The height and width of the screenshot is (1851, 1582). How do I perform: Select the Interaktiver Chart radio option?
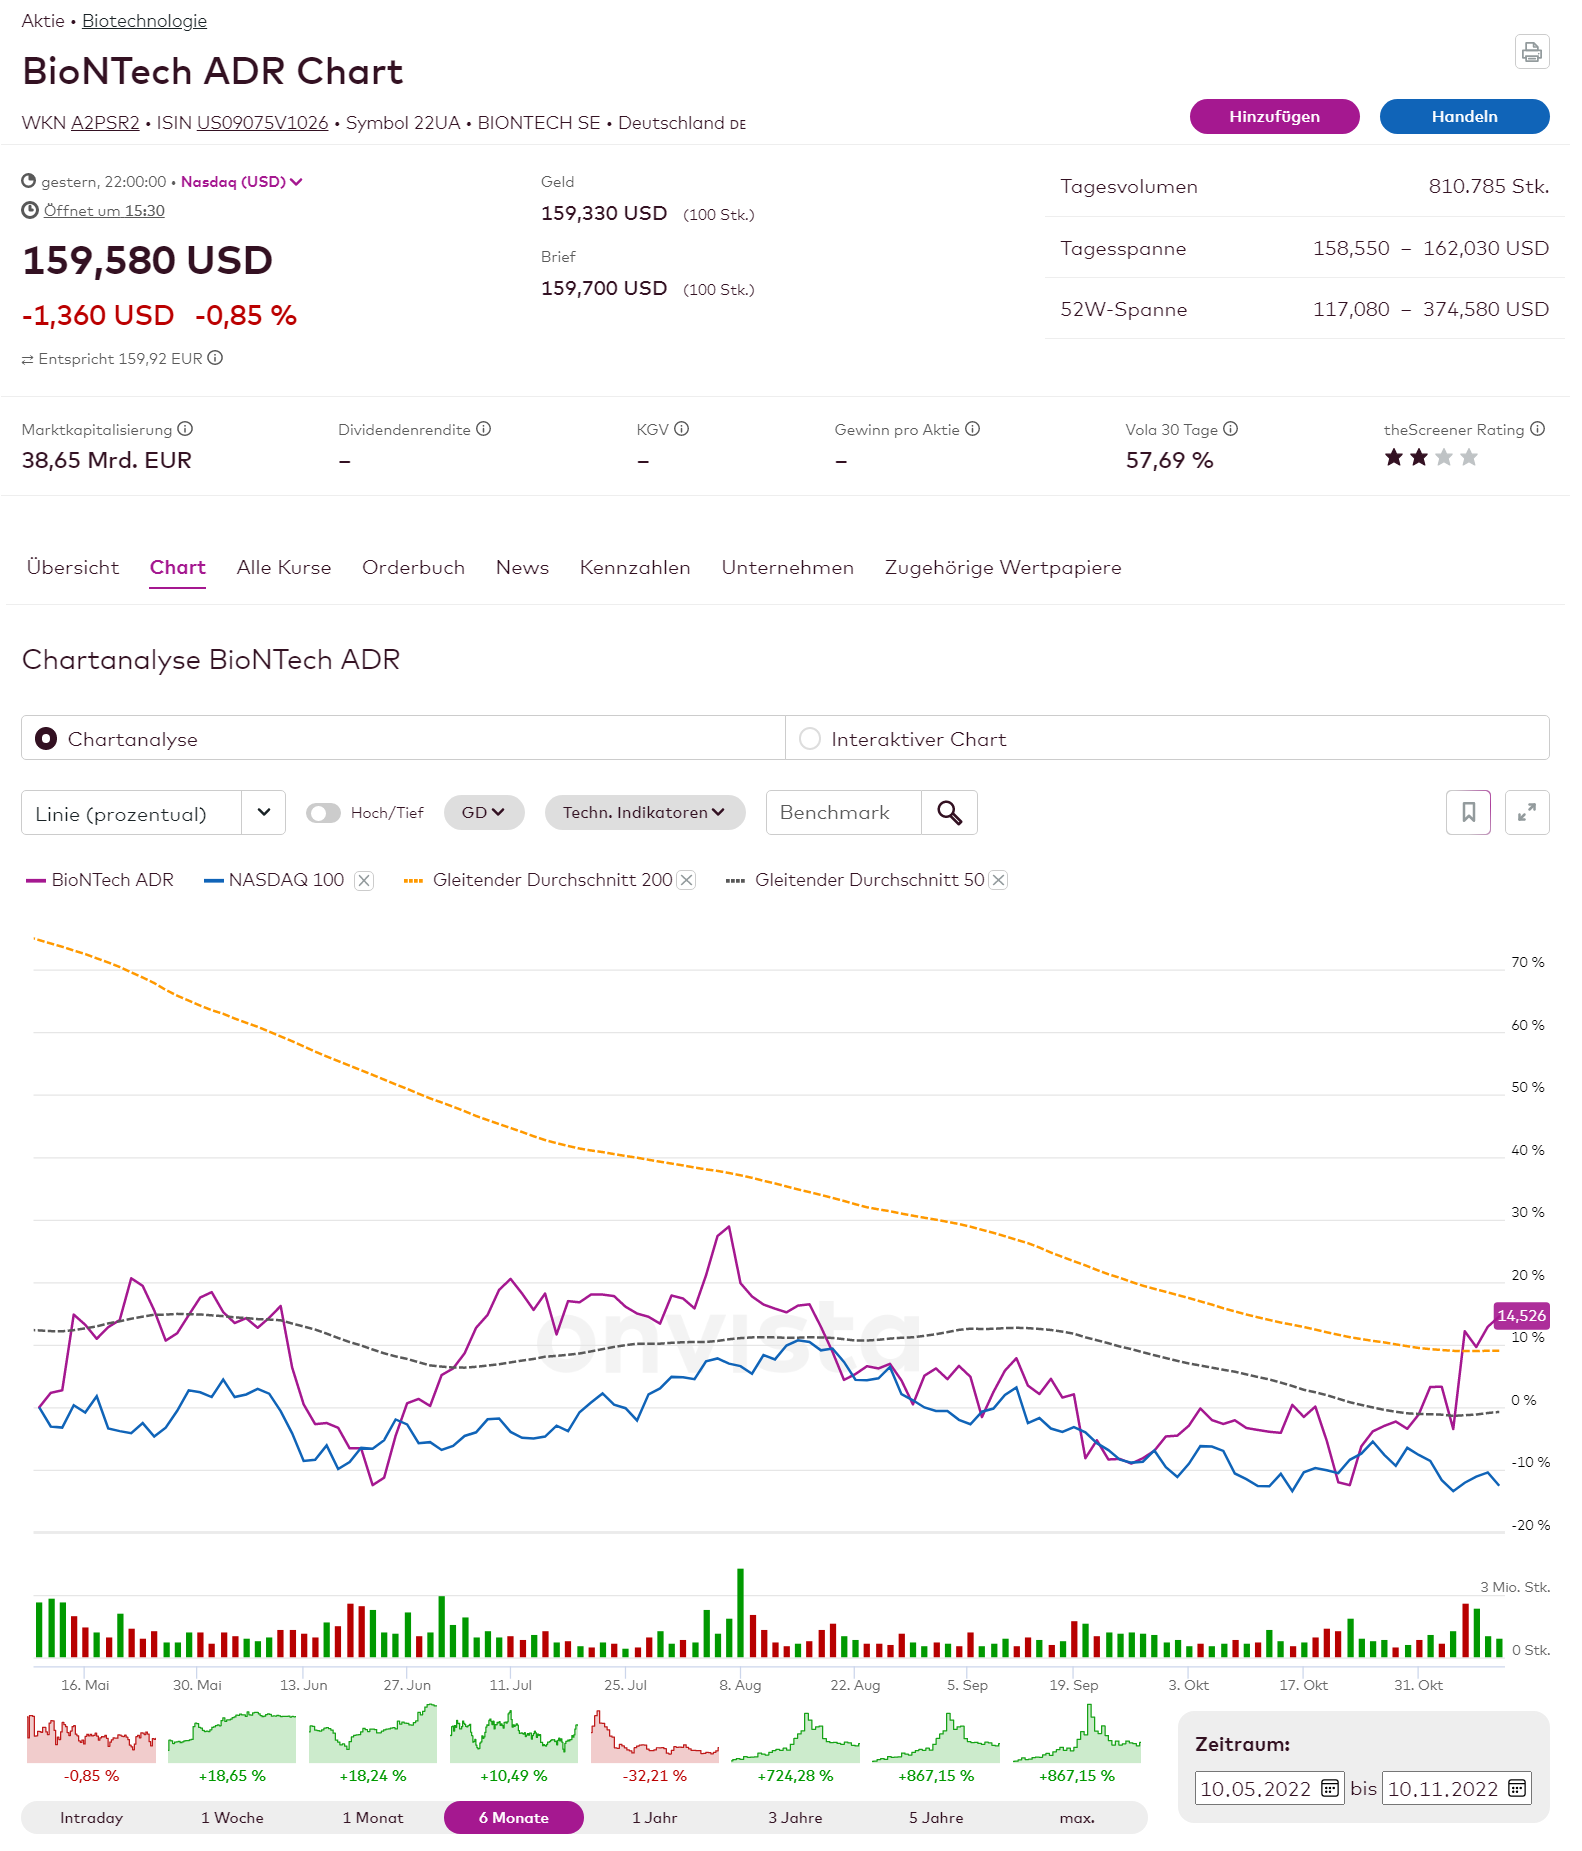810,738
